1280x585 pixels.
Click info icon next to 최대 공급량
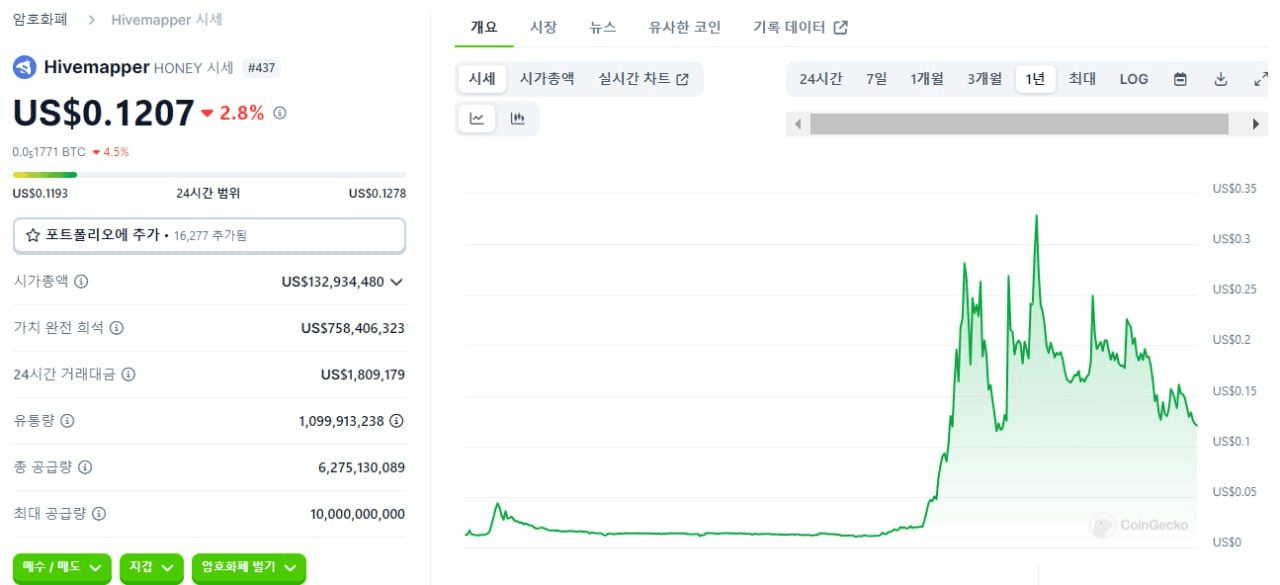[x=98, y=514]
